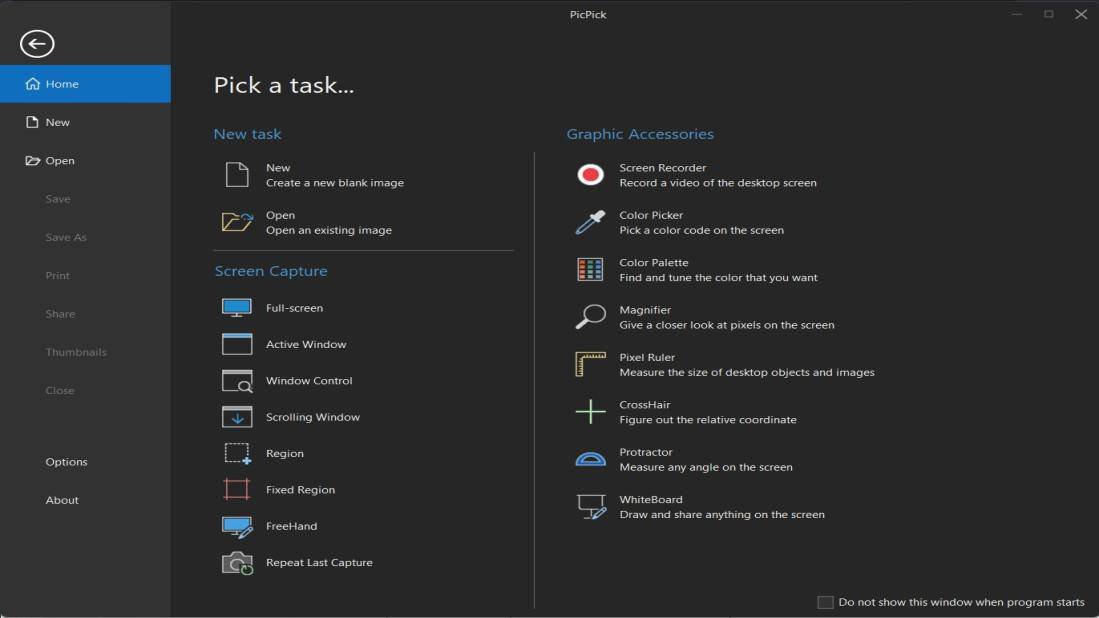
Task: Click the Full-screen monitor icon
Action: pos(237,308)
